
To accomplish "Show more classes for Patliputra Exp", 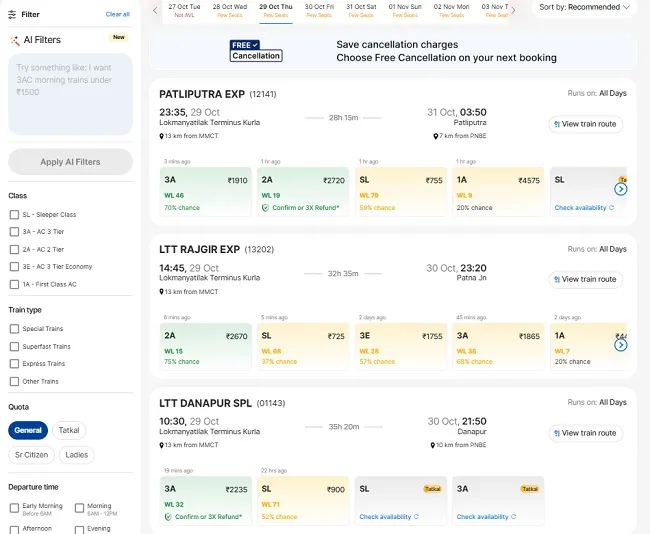I will [x=621, y=189].
